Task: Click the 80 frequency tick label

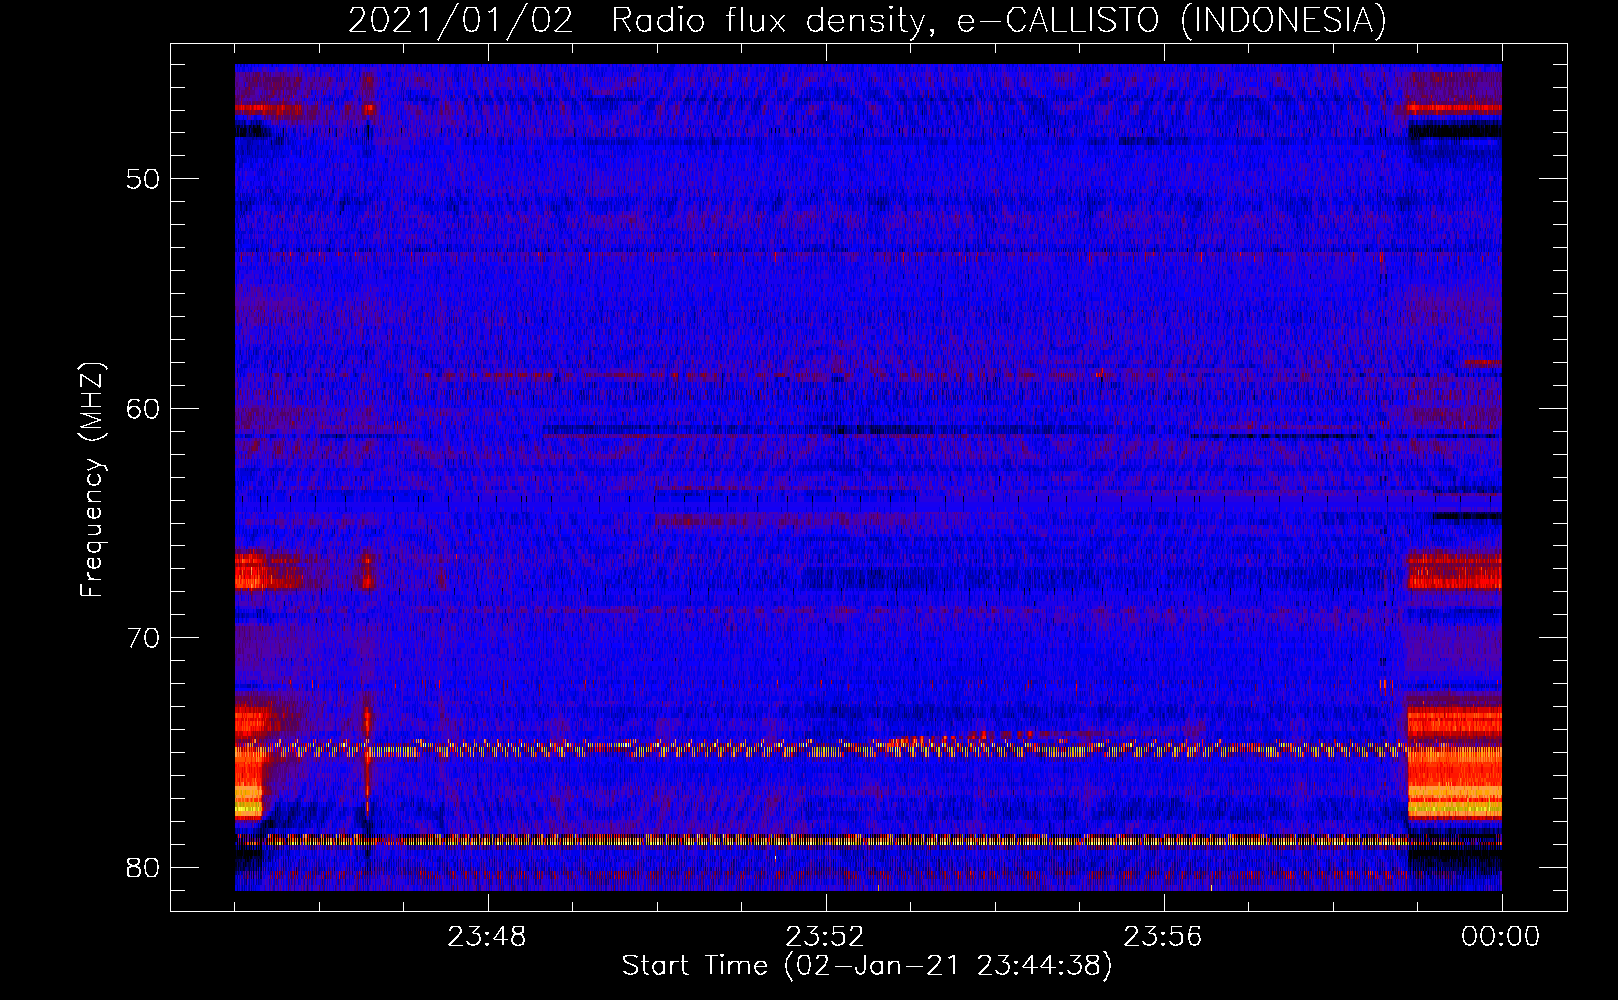Action: point(144,867)
